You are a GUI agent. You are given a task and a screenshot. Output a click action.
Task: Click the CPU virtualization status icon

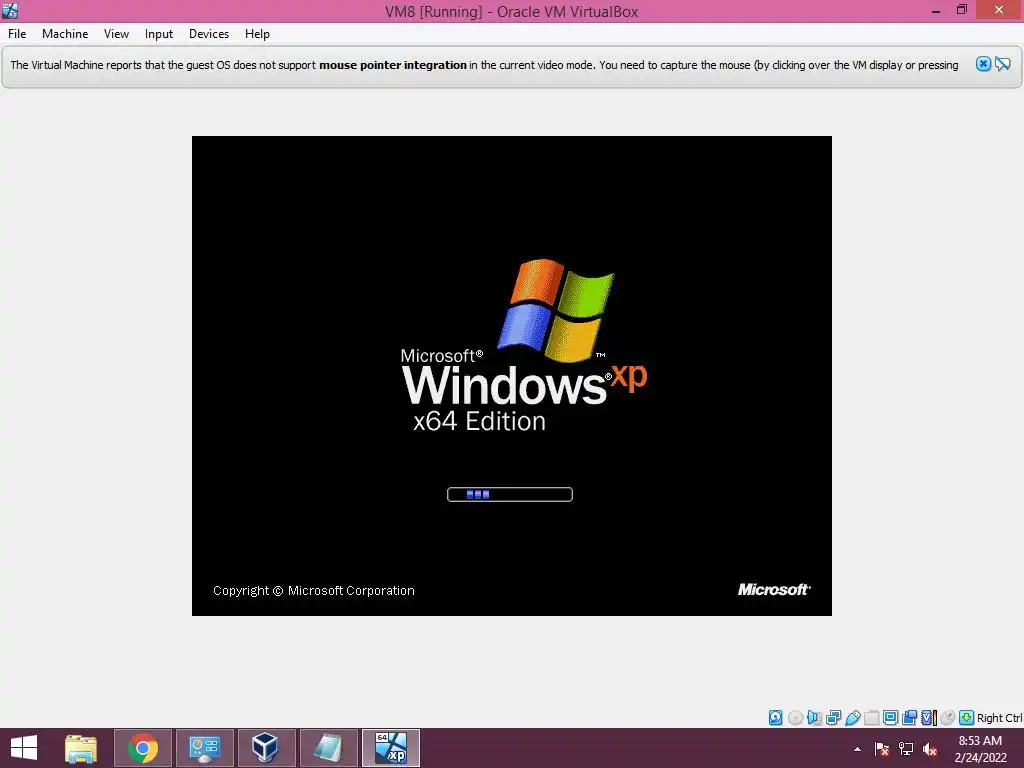tap(929, 718)
